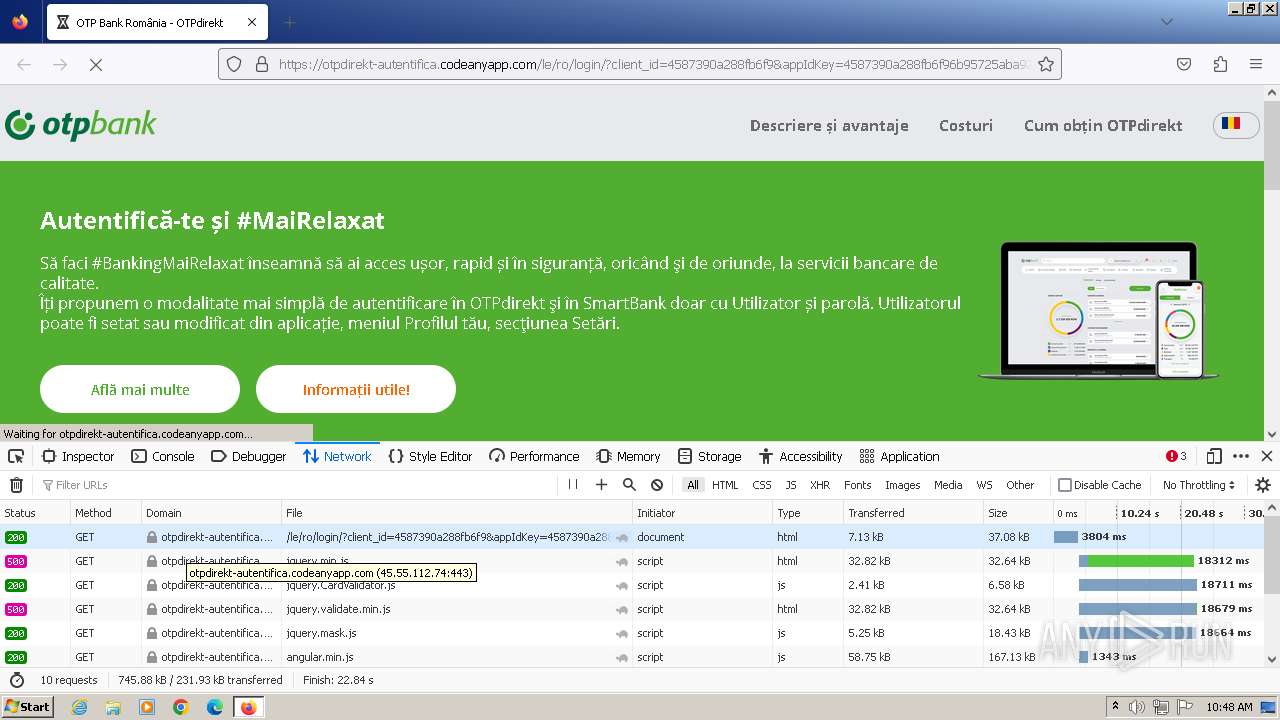This screenshot has width=1280, height=720.
Task: Toggle responsive design mode icon
Action: click(x=1214, y=456)
